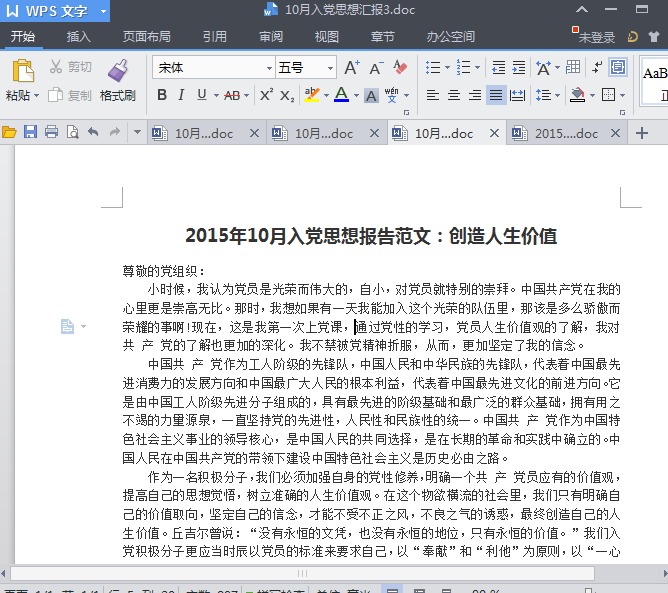The height and width of the screenshot is (593, 668).
Task: Open the table insert grid icon
Action: pos(573,67)
